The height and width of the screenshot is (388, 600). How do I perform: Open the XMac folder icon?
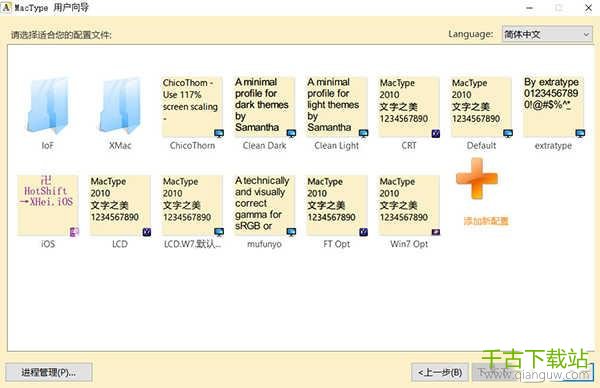tap(120, 105)
